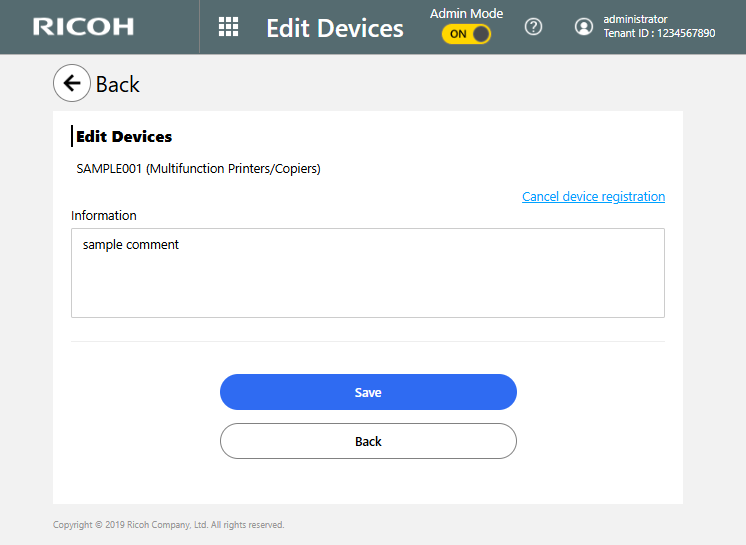
Task: Click the Tenant ID : 1234567890 text
Action: [659, 34]
